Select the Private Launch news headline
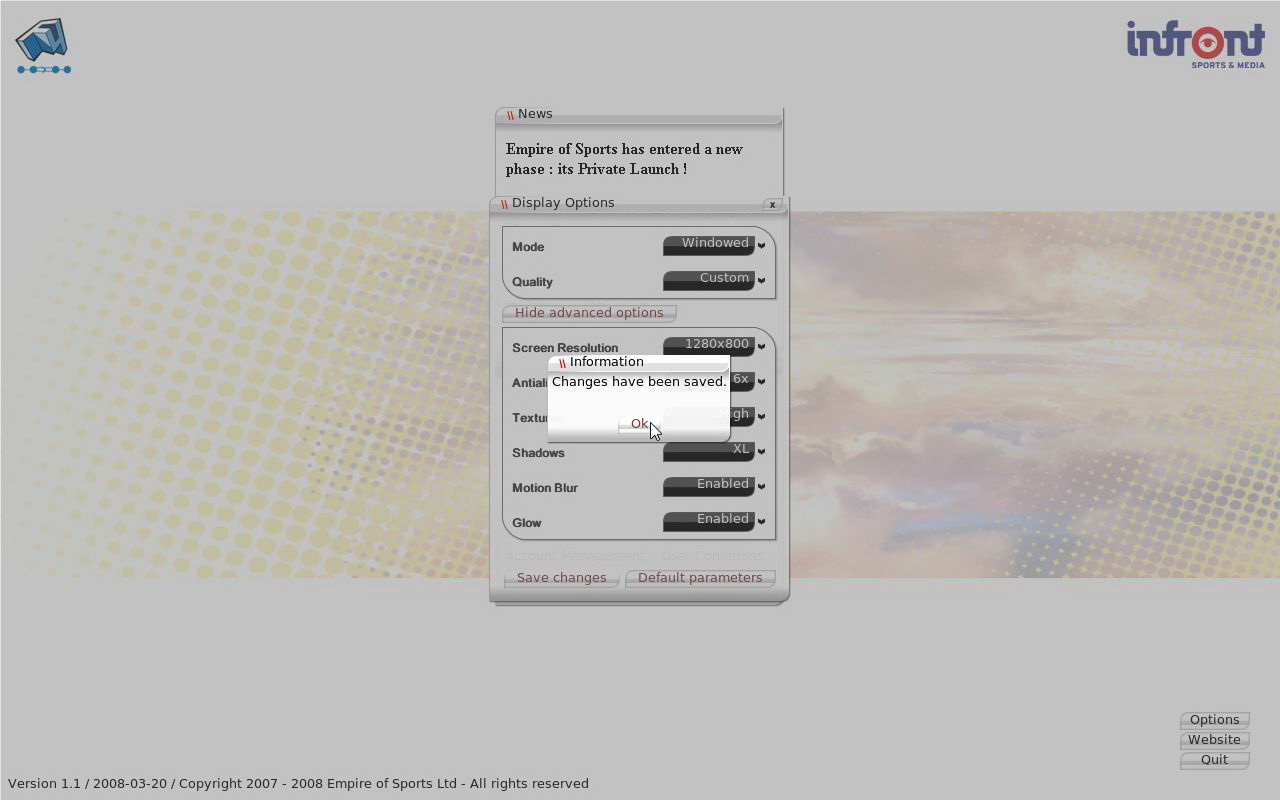 624,159
